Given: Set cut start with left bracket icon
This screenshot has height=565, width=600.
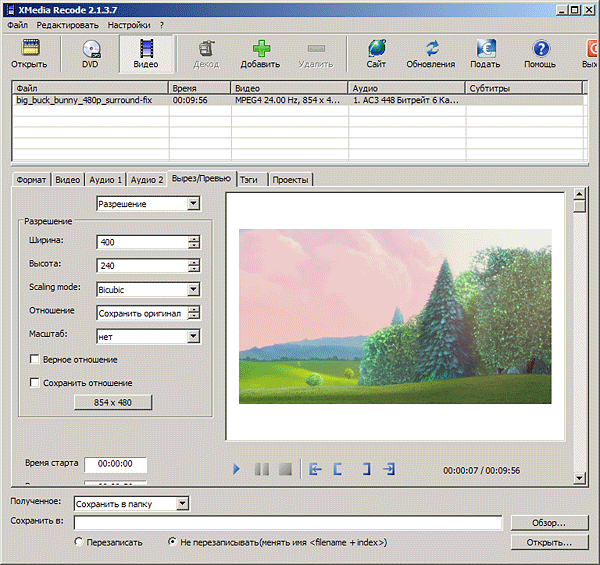Looking at the screenshot, I should (x=338, y=469).
